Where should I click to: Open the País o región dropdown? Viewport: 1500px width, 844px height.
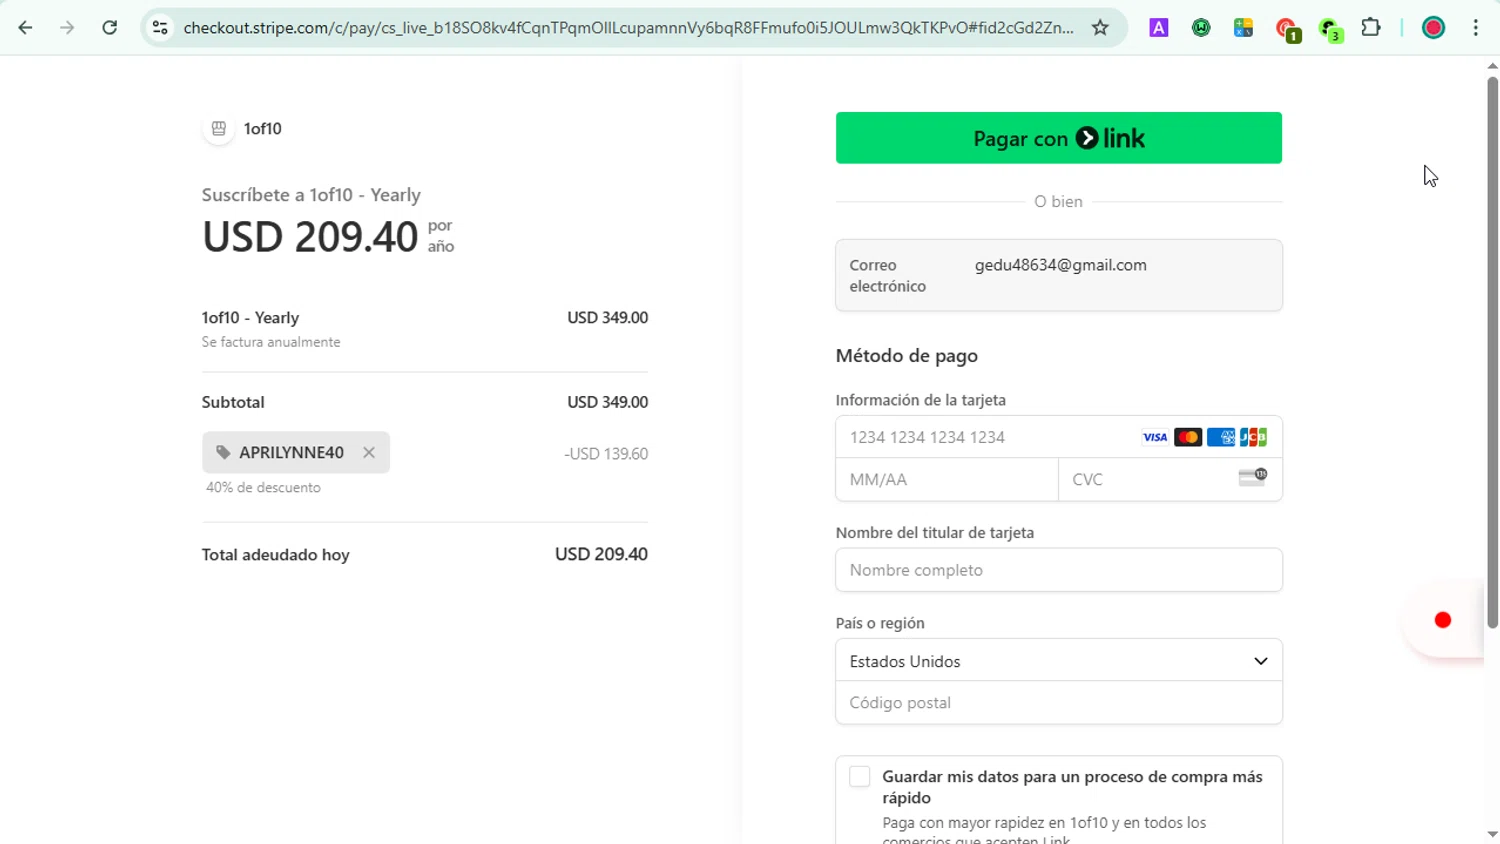(x=1059, y=661)
